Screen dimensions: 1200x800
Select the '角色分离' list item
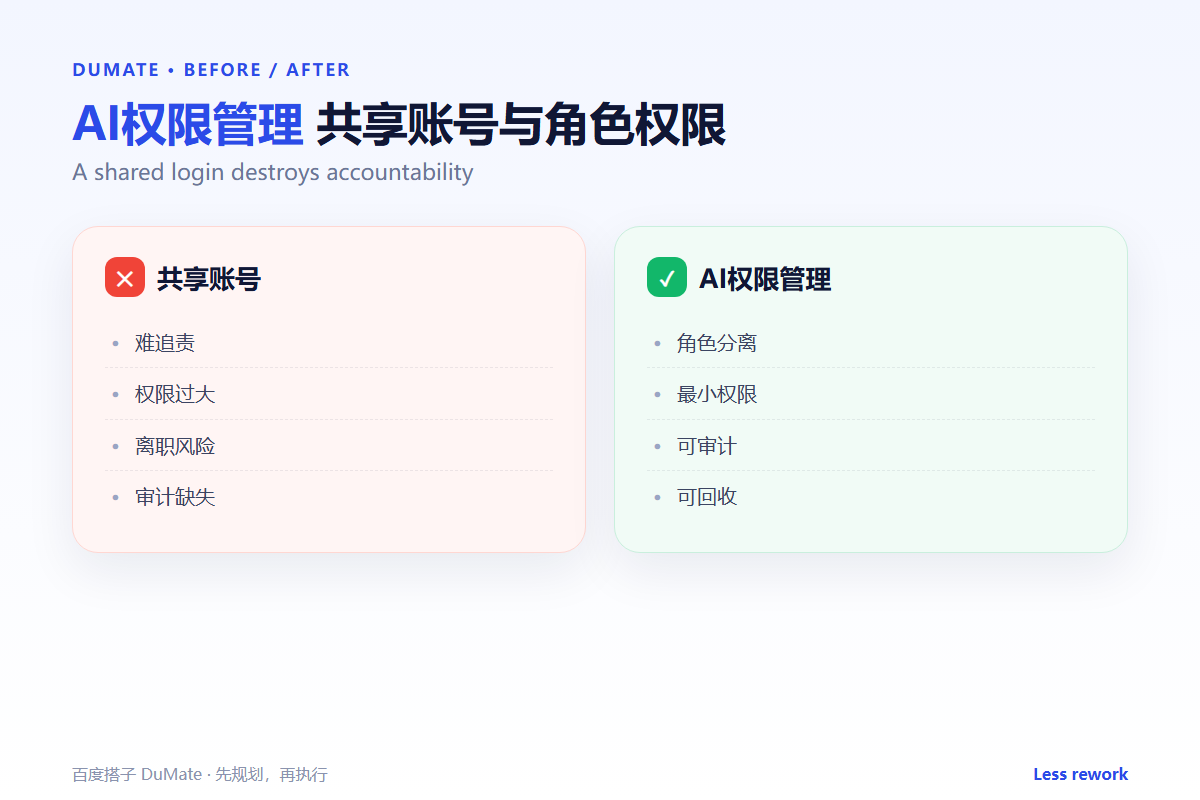point(871,343)
